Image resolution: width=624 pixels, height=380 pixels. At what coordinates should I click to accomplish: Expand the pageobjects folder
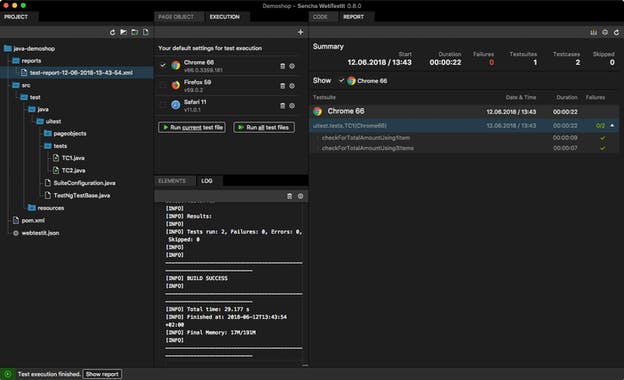[x=48, y=133]
